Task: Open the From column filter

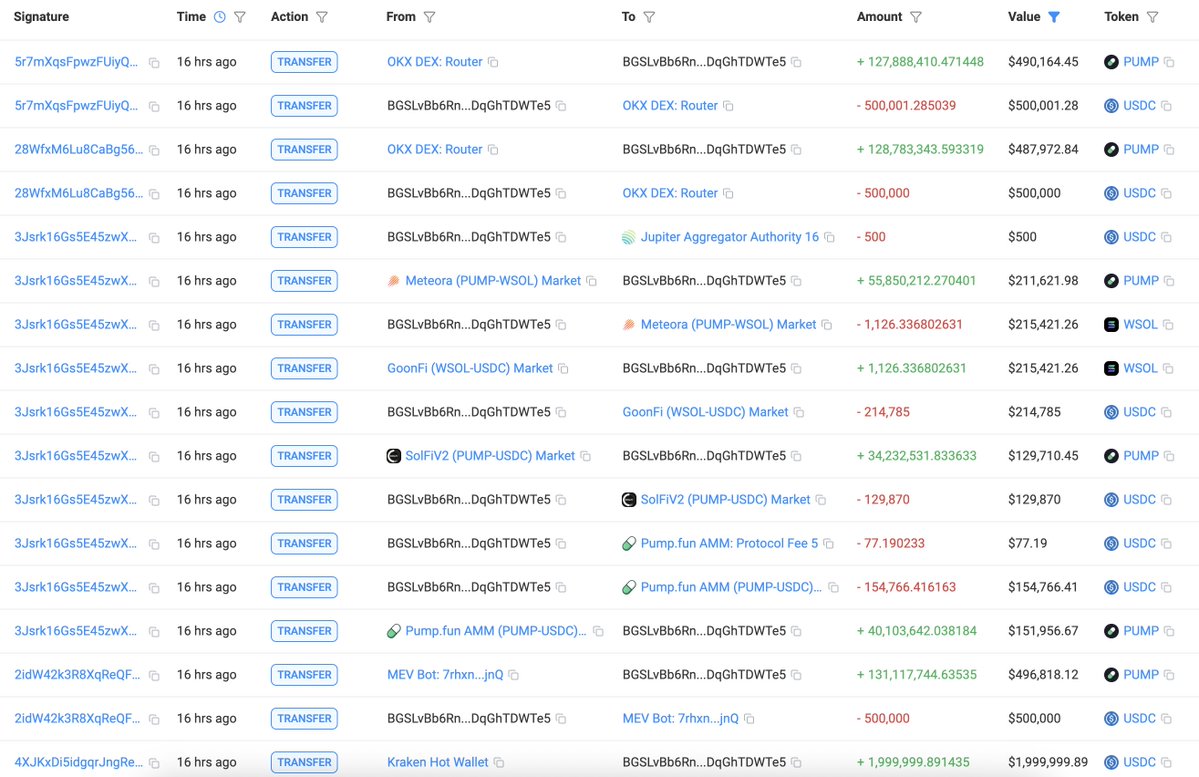Action: [x=429, y=17]
